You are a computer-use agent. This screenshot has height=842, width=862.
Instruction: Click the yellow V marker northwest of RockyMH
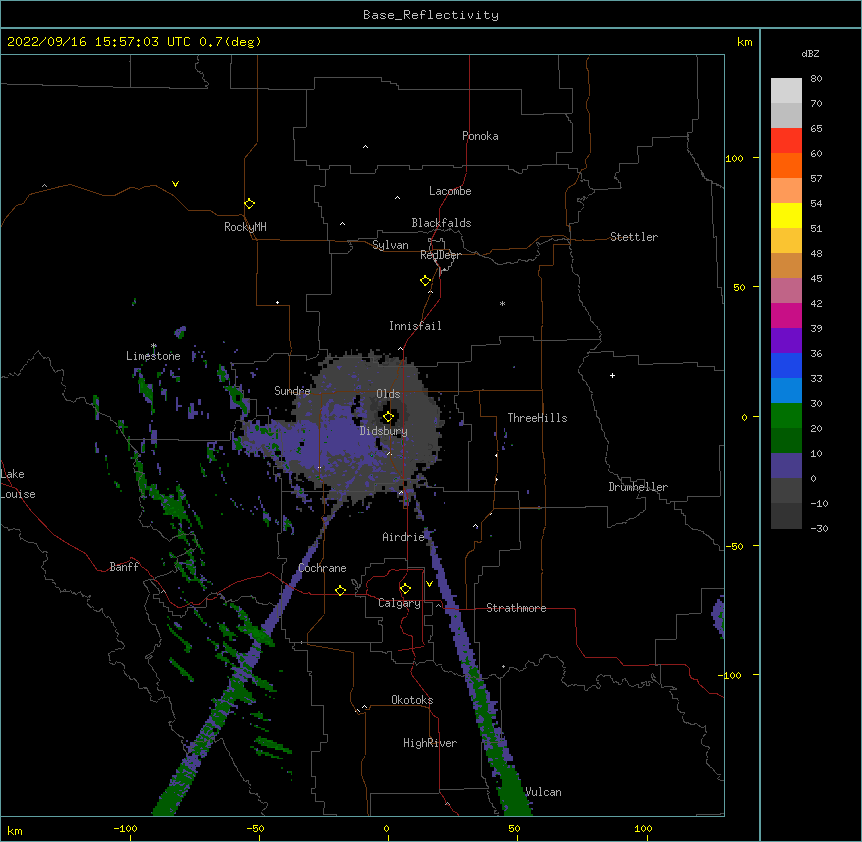click(175, 184)
